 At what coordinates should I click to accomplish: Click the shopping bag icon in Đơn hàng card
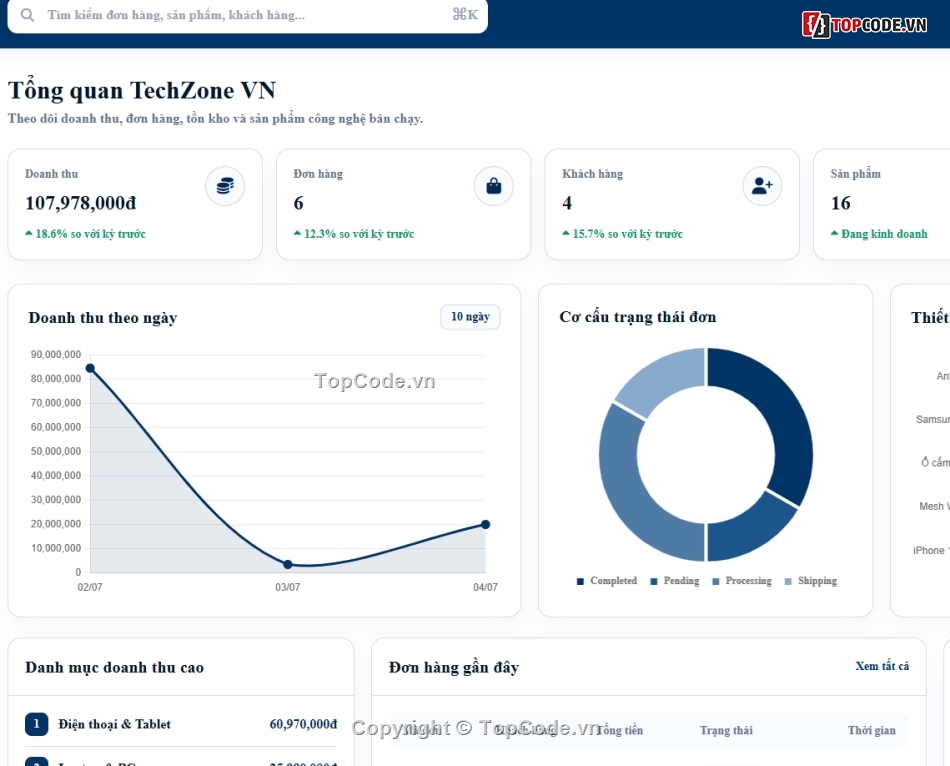point(494,186)
